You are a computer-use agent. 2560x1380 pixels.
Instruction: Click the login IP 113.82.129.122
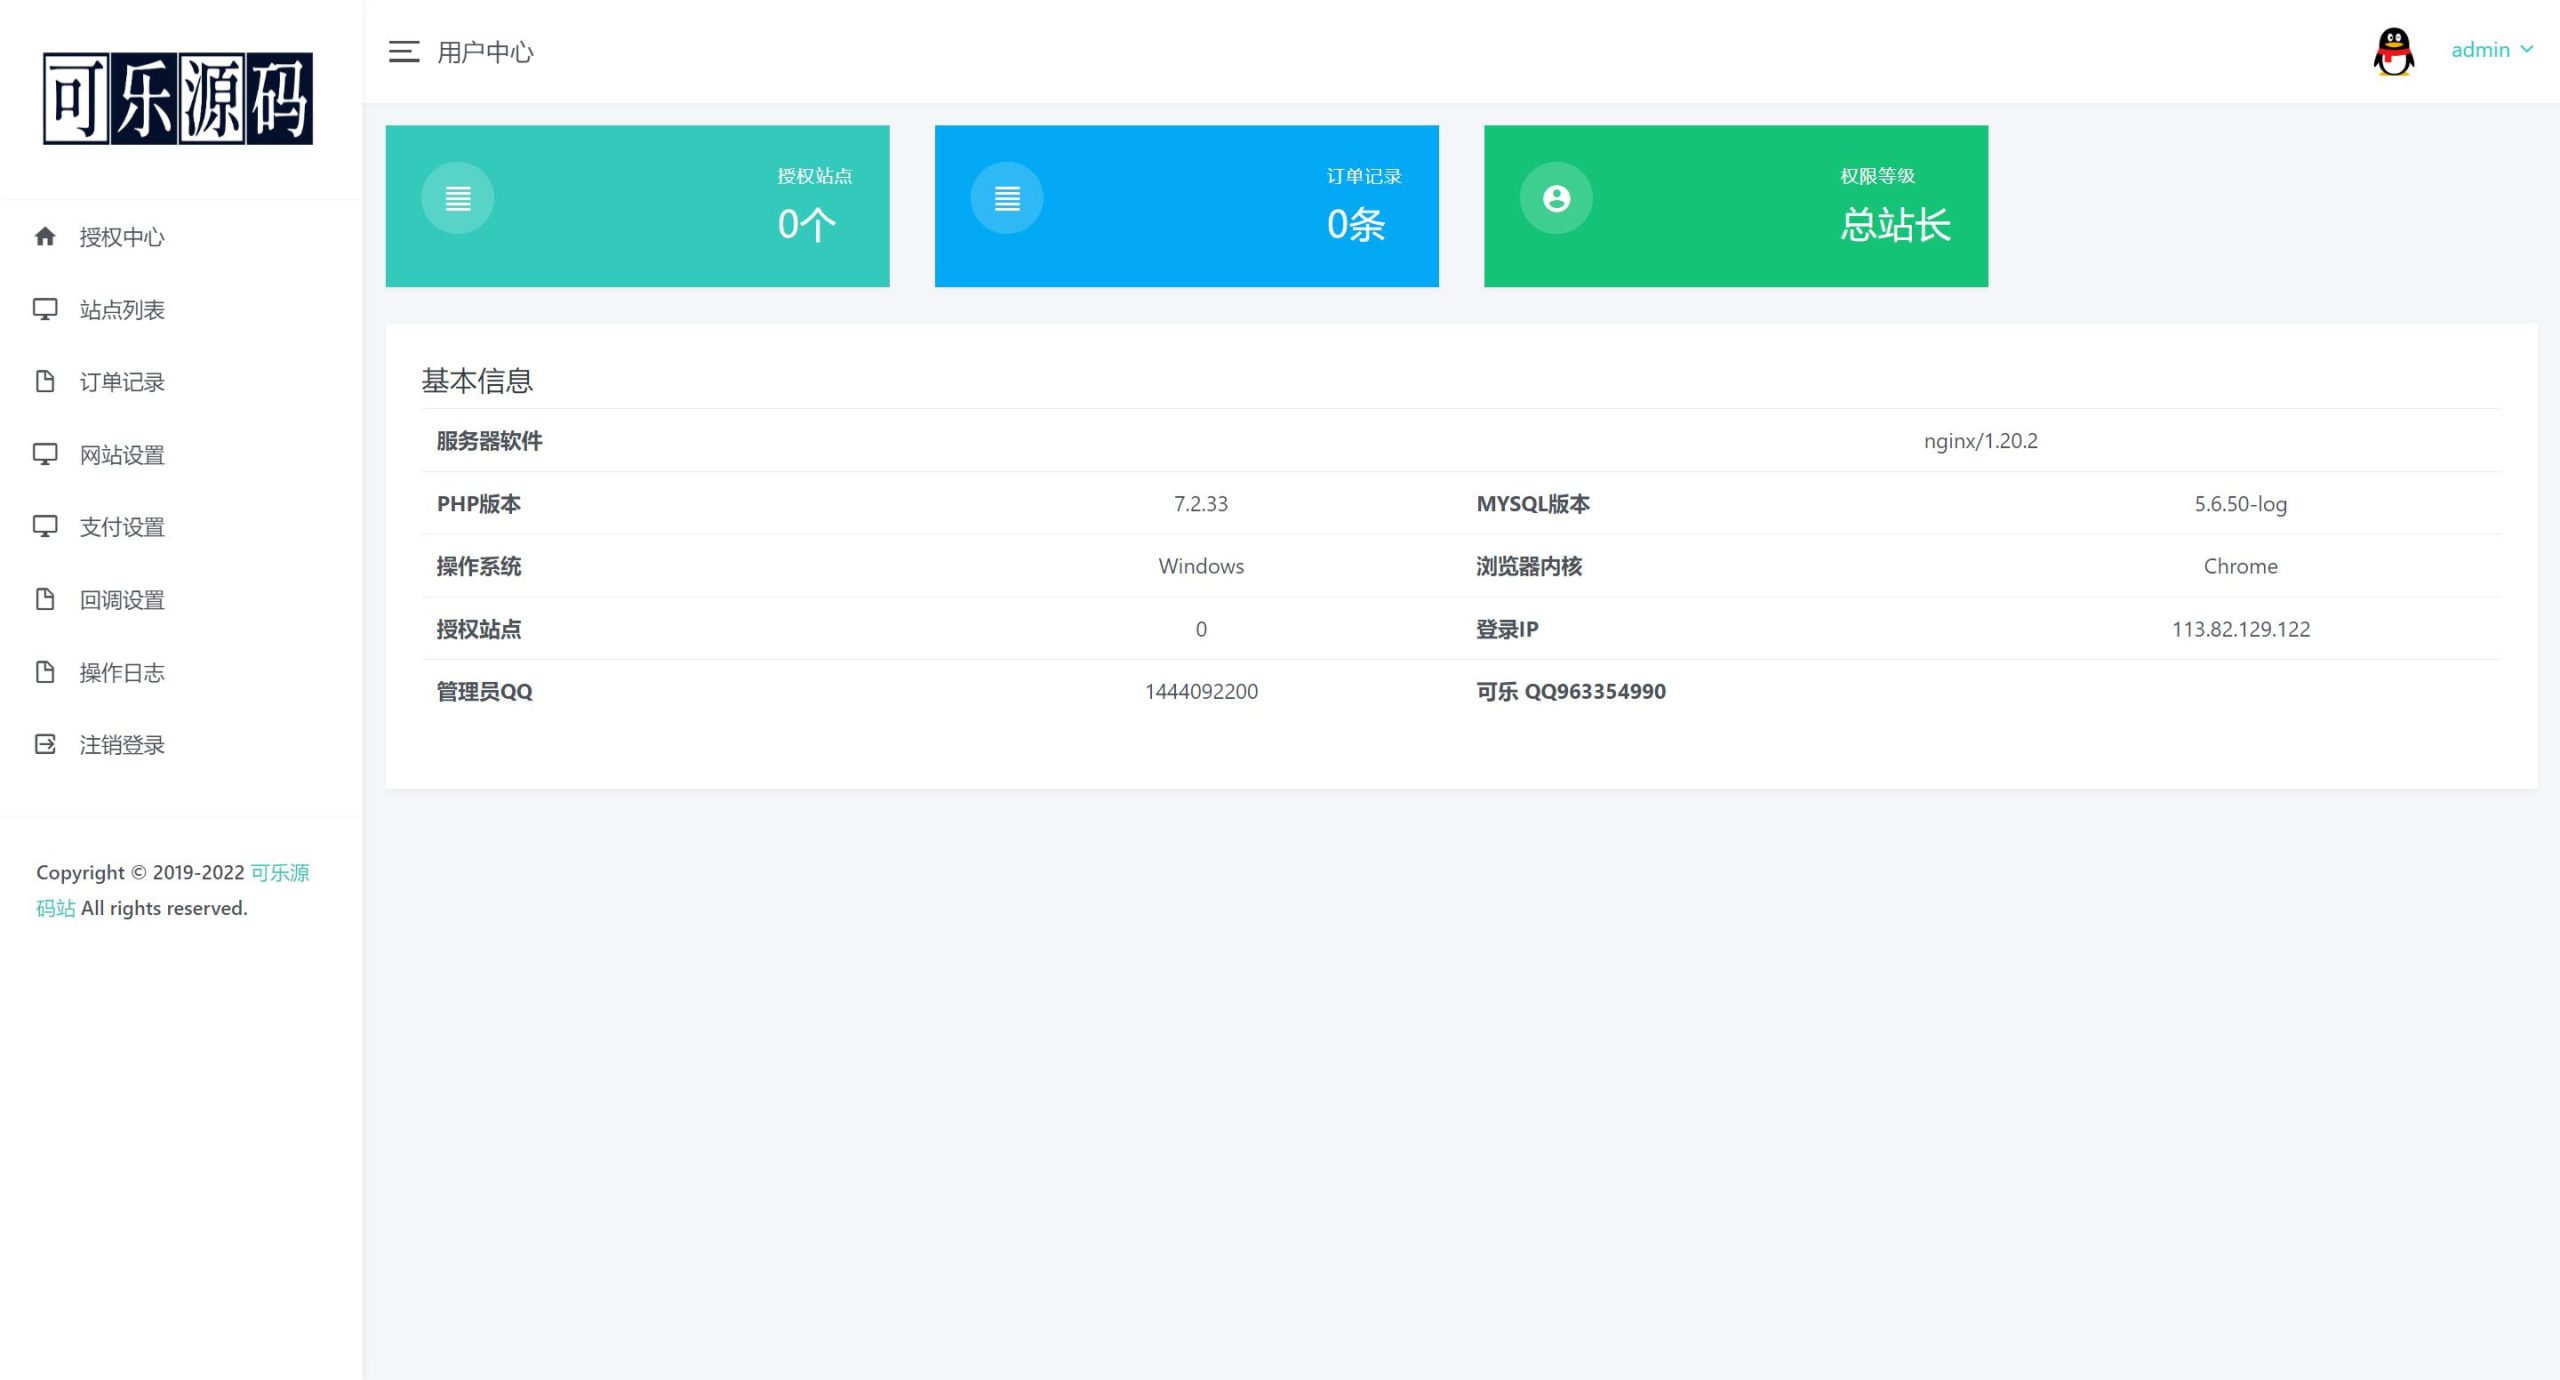2240,629
